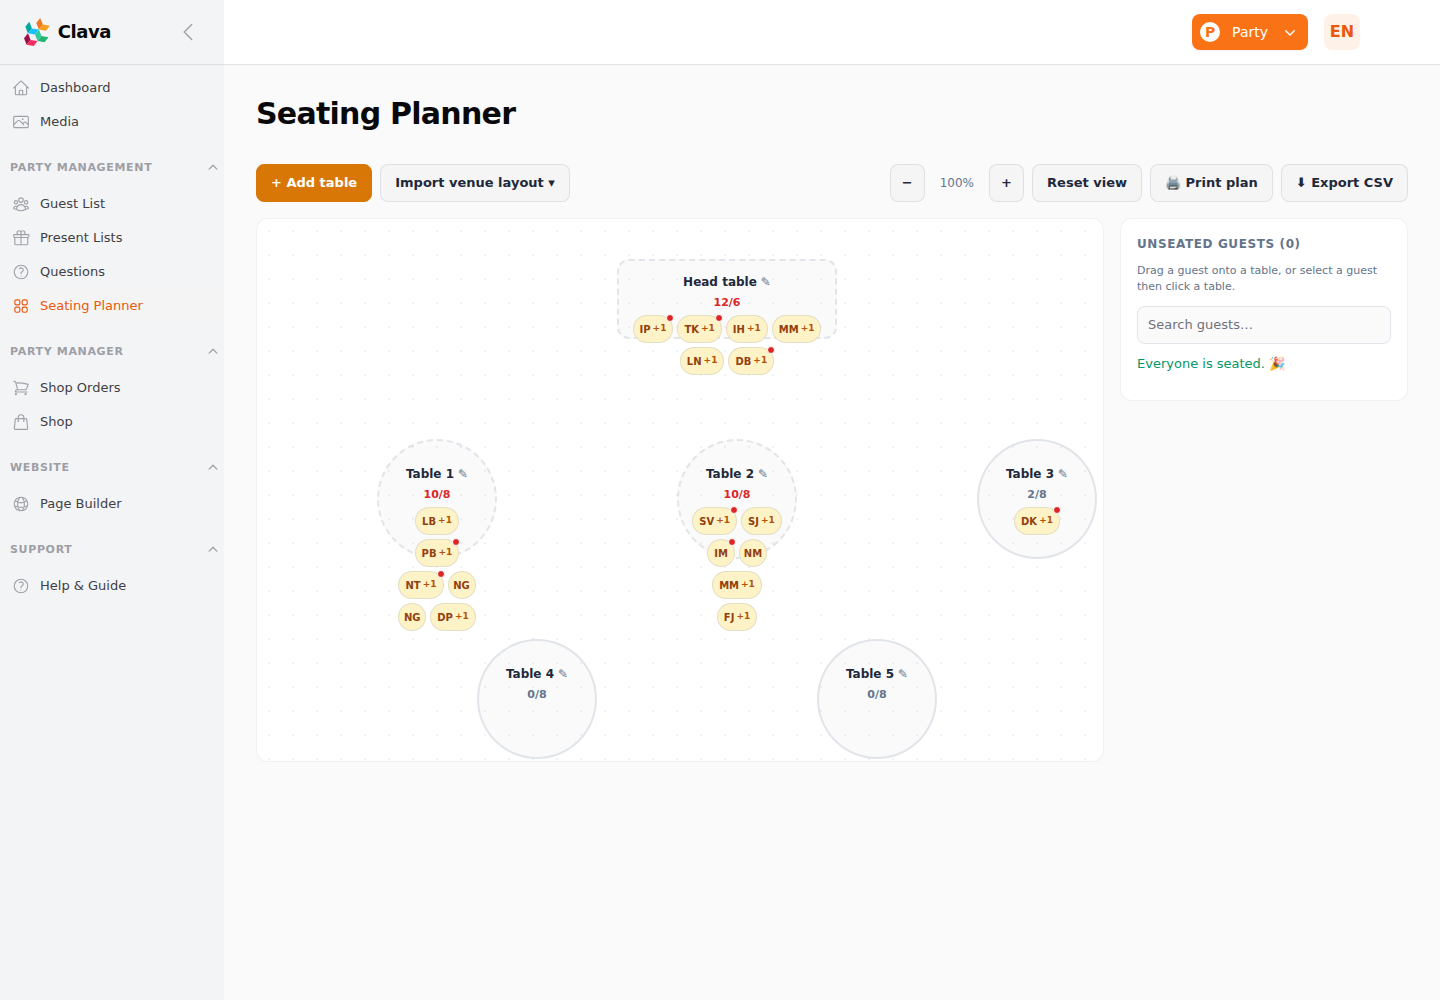Viewport: 1440px width, 1000px height.
Task: Open Guest List in the sidebar
Action: [x=72, y=204]
